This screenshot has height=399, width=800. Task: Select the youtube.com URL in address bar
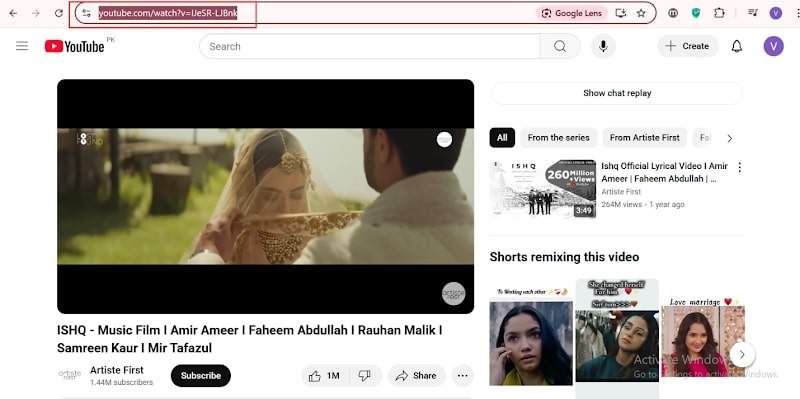[x=168, y=13]
